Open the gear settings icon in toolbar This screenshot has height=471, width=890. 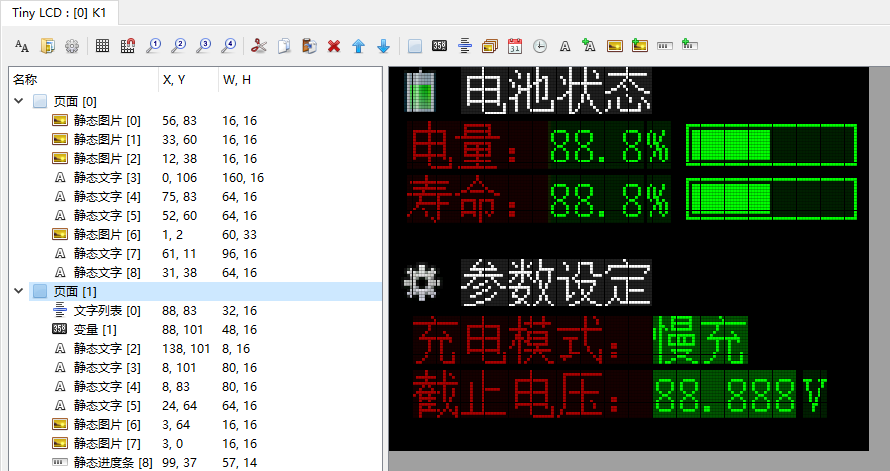click(x=72, y=46)
